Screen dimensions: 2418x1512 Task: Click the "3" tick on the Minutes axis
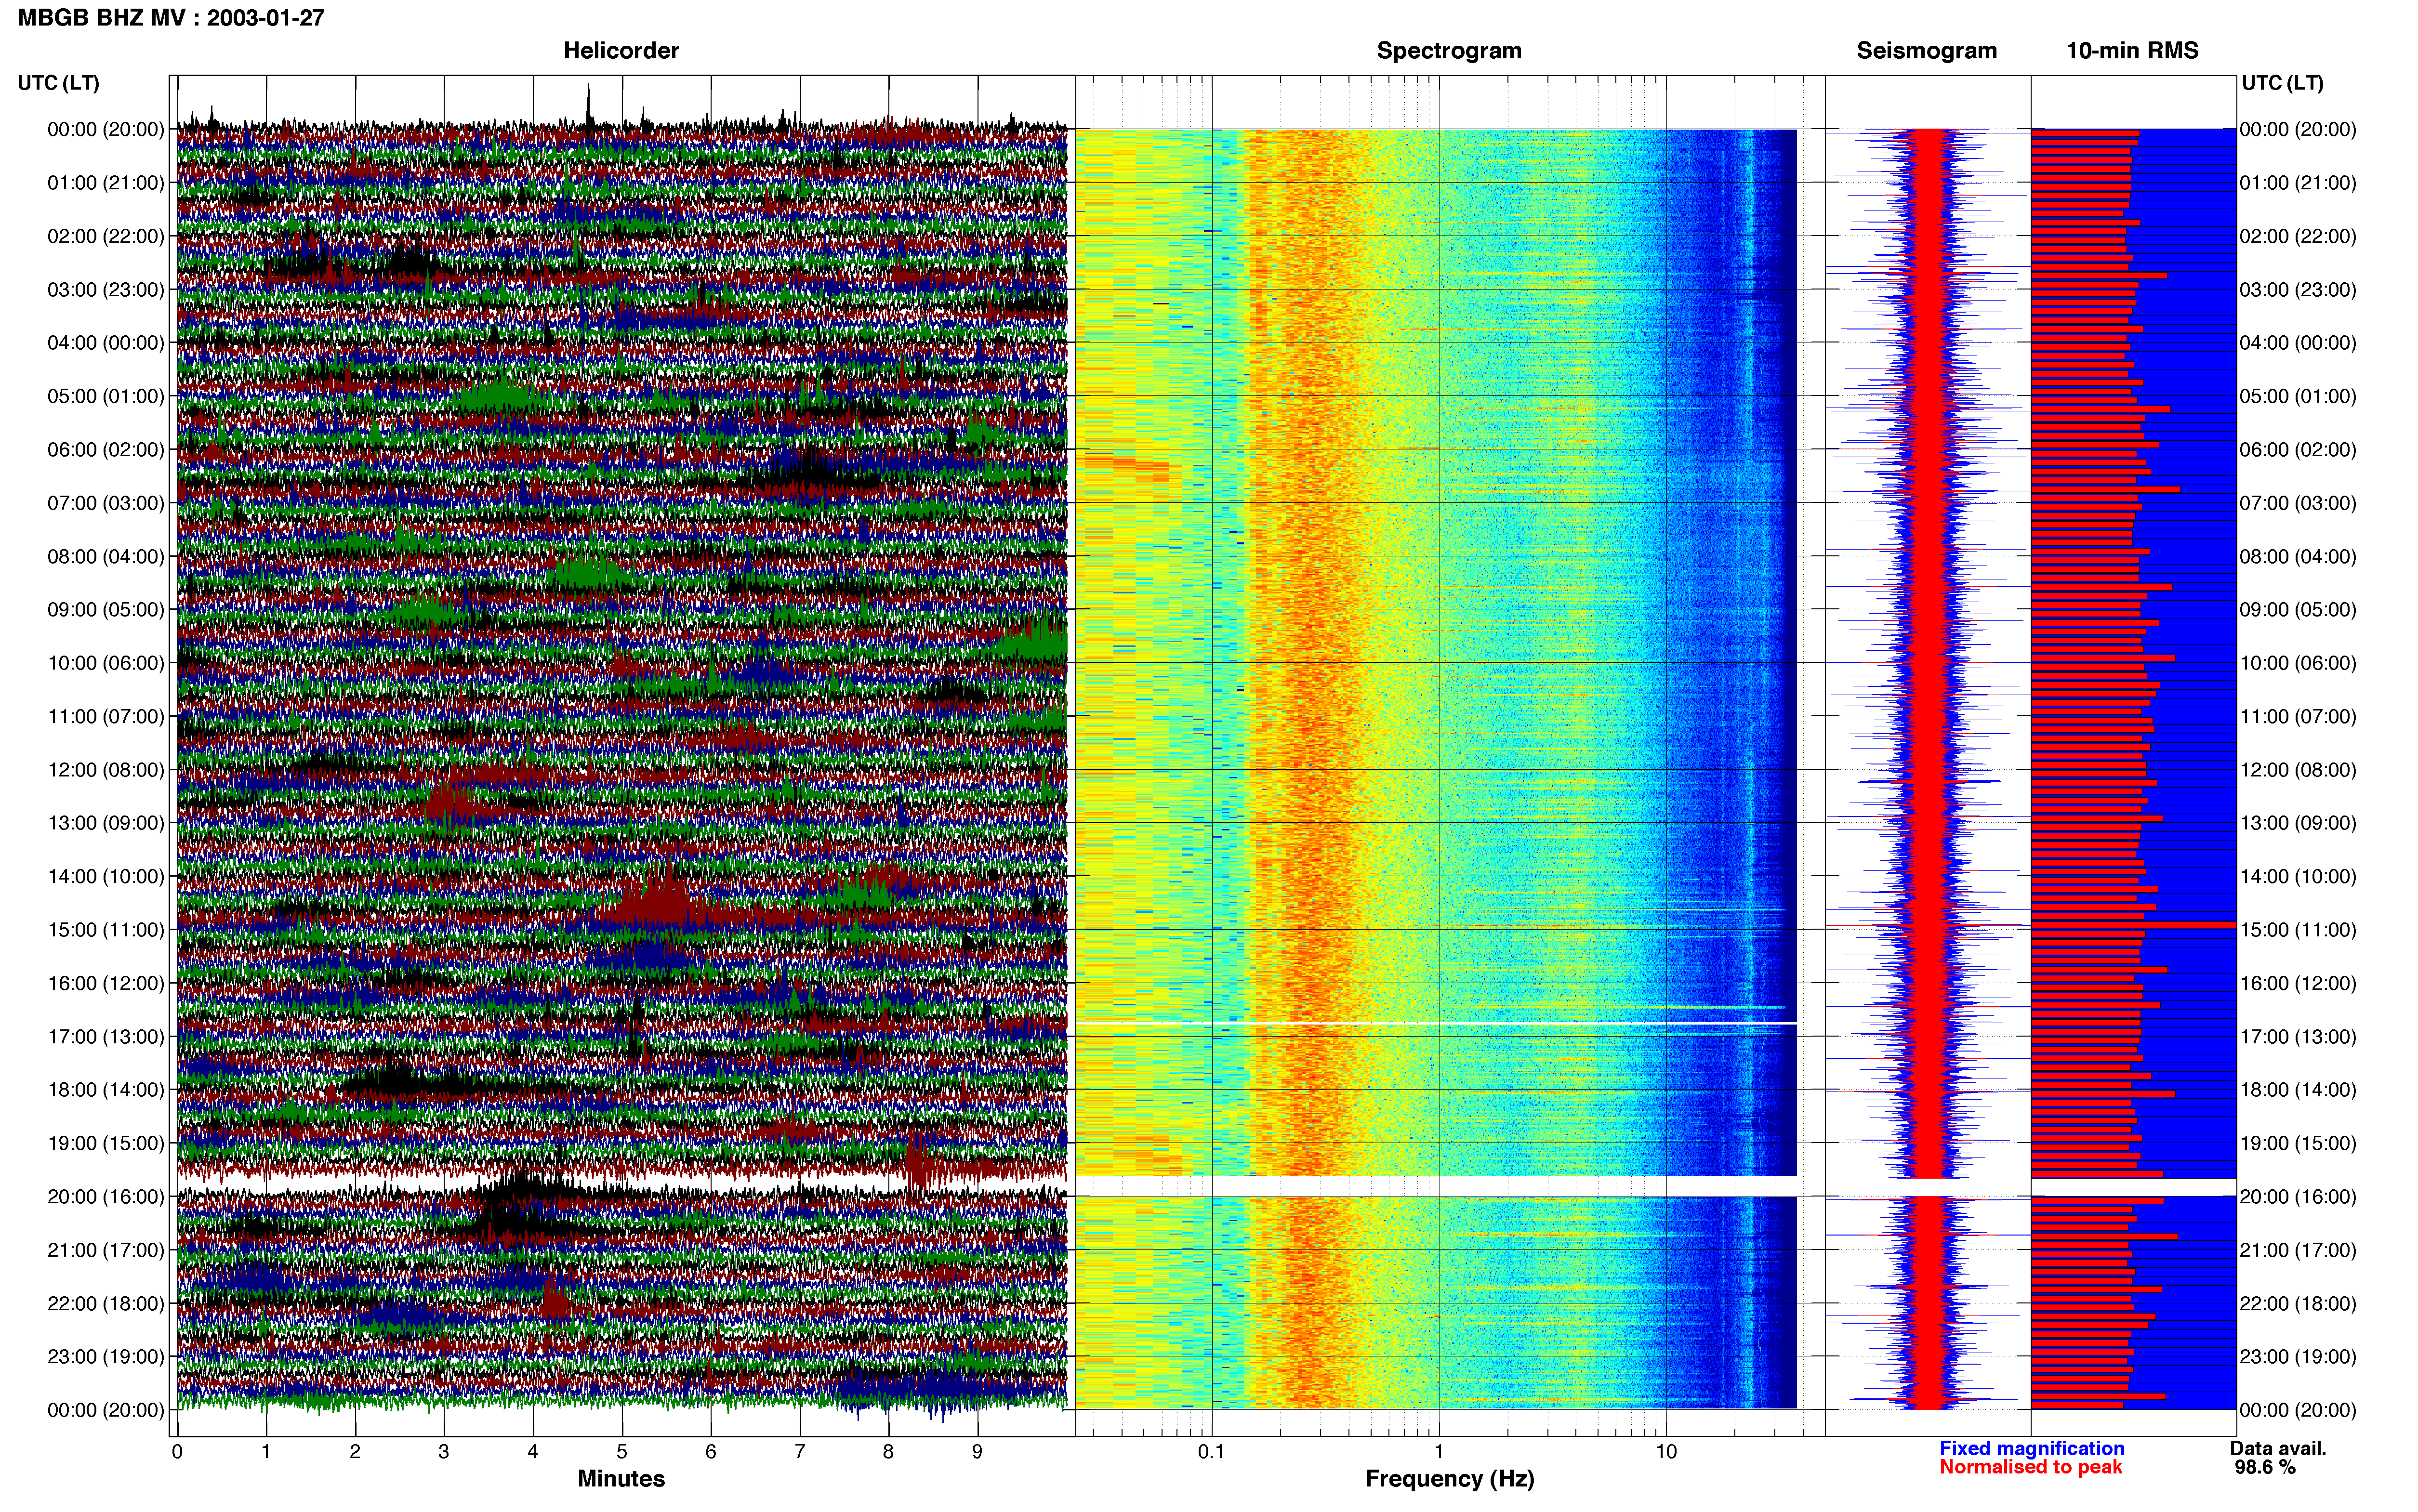pos(444,1451)
